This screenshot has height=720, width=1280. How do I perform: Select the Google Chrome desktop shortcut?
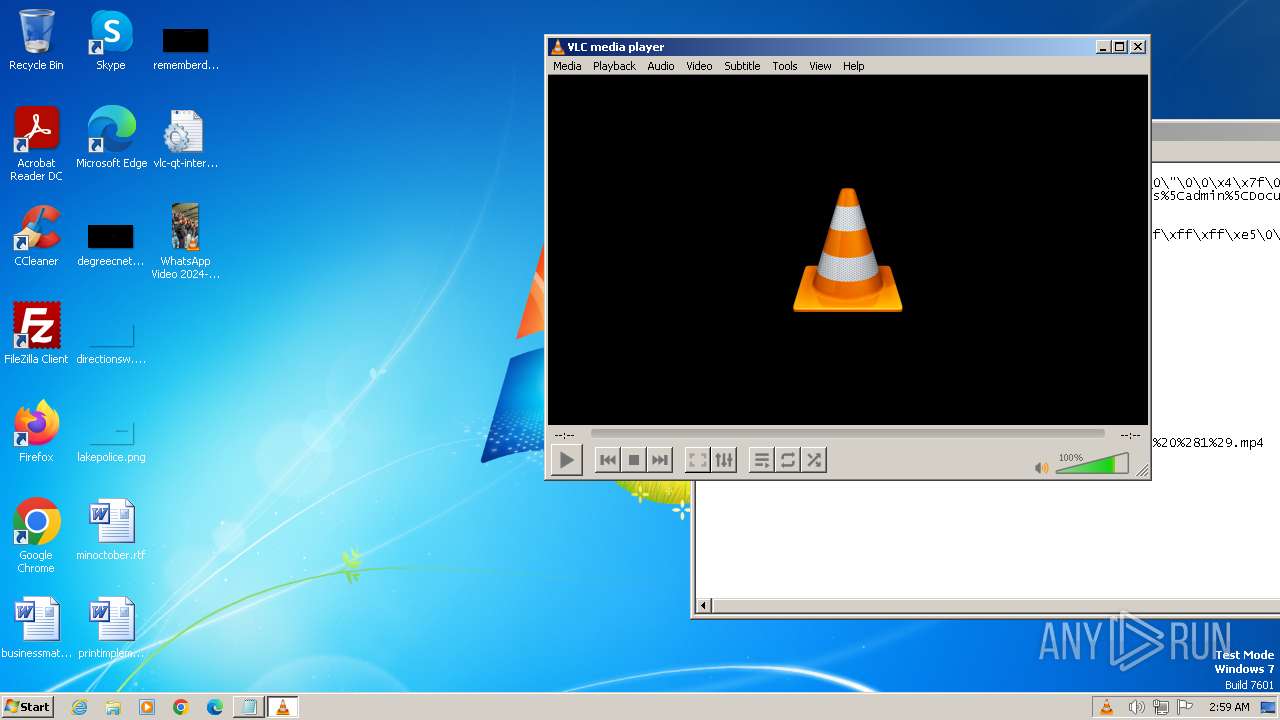[x=36, y=536]
